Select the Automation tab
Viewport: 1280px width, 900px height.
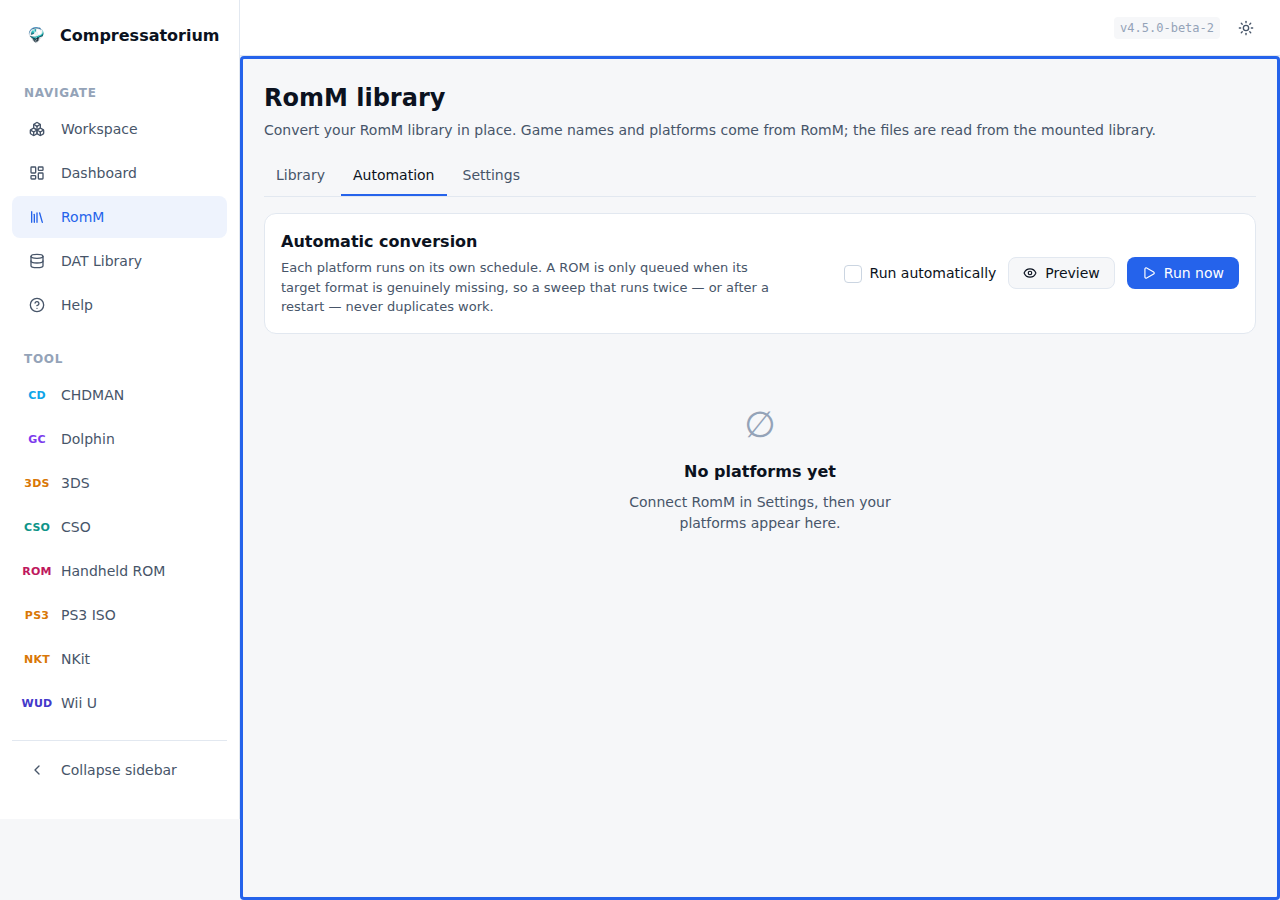[393, 175]
